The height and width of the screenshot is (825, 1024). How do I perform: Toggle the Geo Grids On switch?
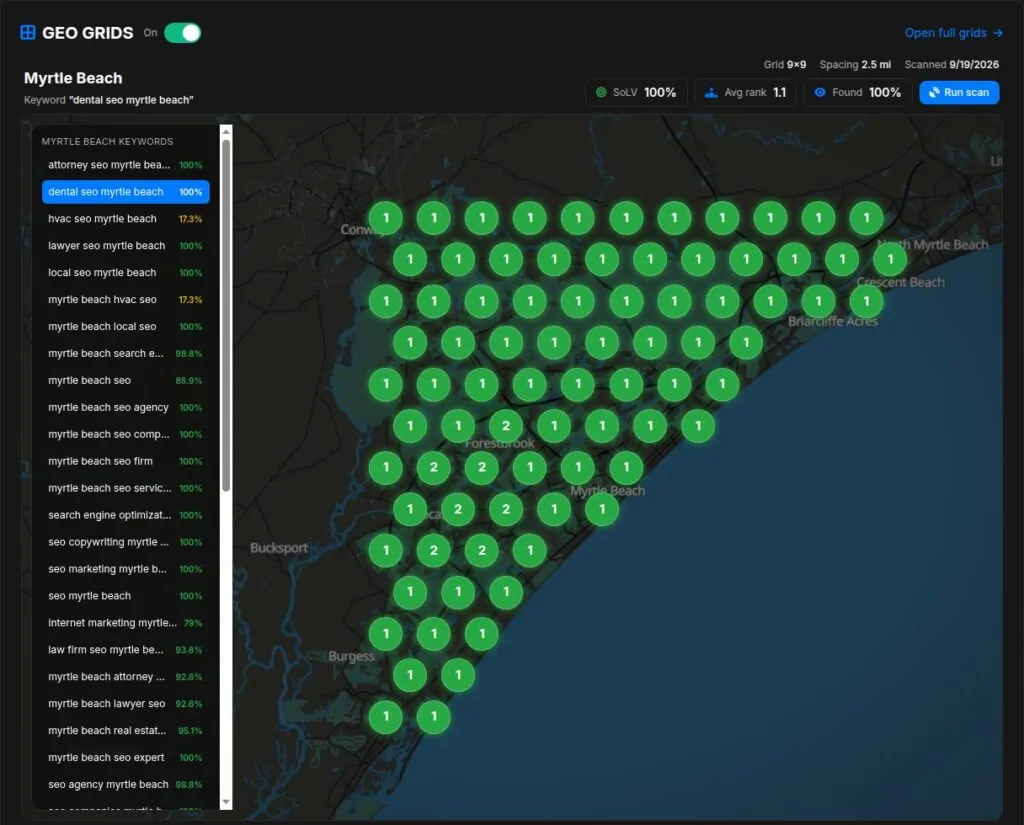pos(182,33)
